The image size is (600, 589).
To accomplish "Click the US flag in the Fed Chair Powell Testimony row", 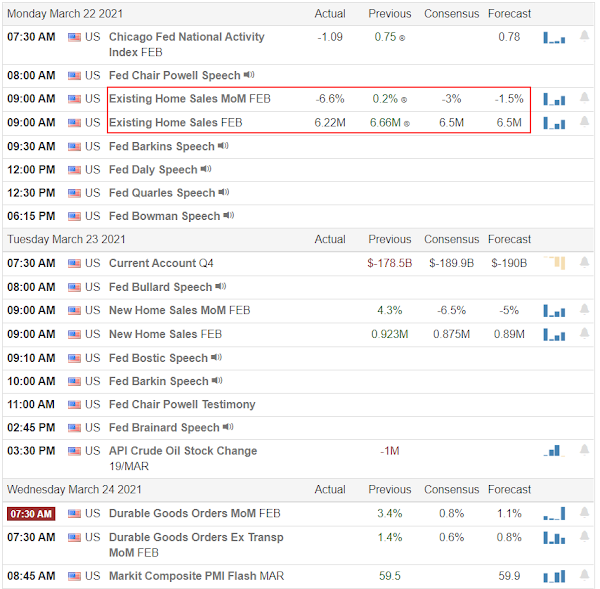I will (x=74, y=405).
